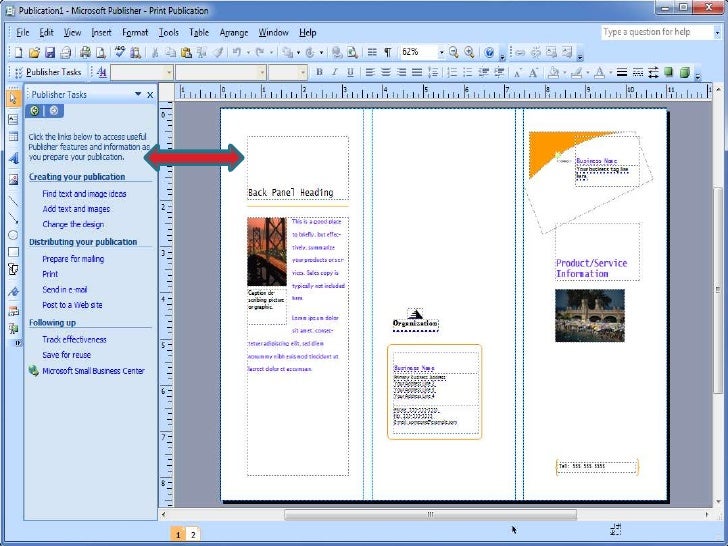Click the horizontal scrollbar thumb
Viewport: 728px width, 546px height.
coord(431,516)
